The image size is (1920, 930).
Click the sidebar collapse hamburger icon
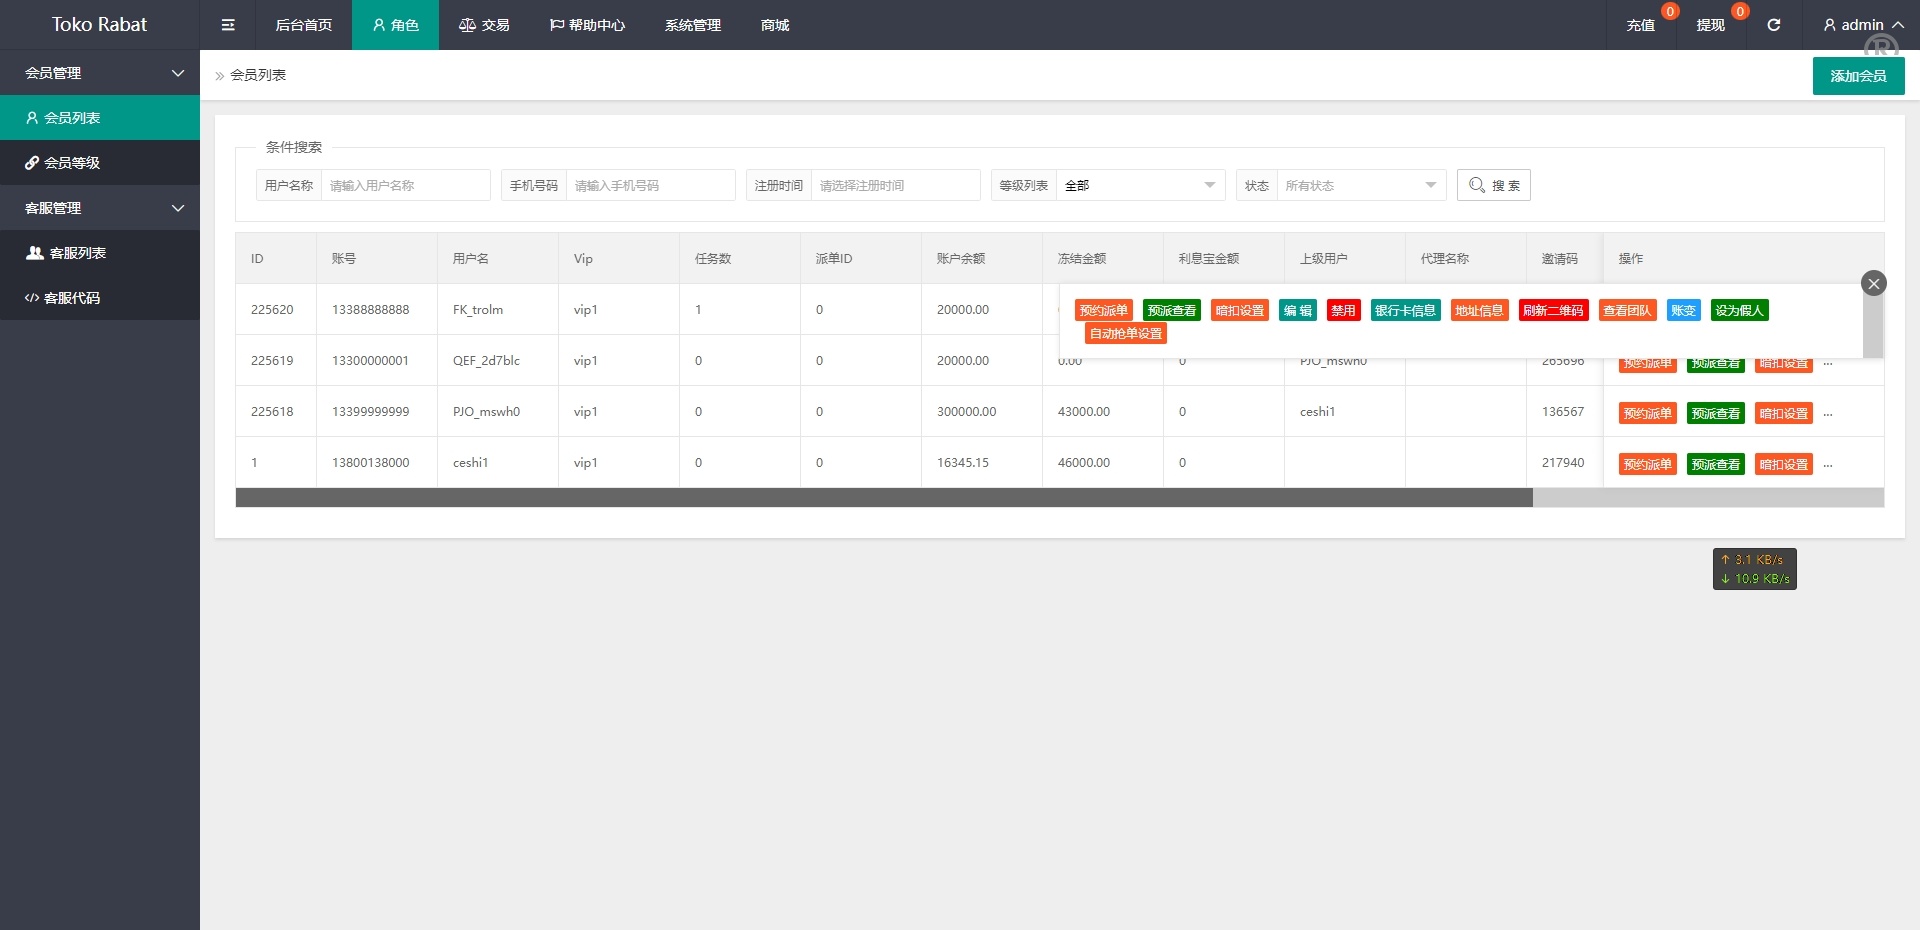228,25
